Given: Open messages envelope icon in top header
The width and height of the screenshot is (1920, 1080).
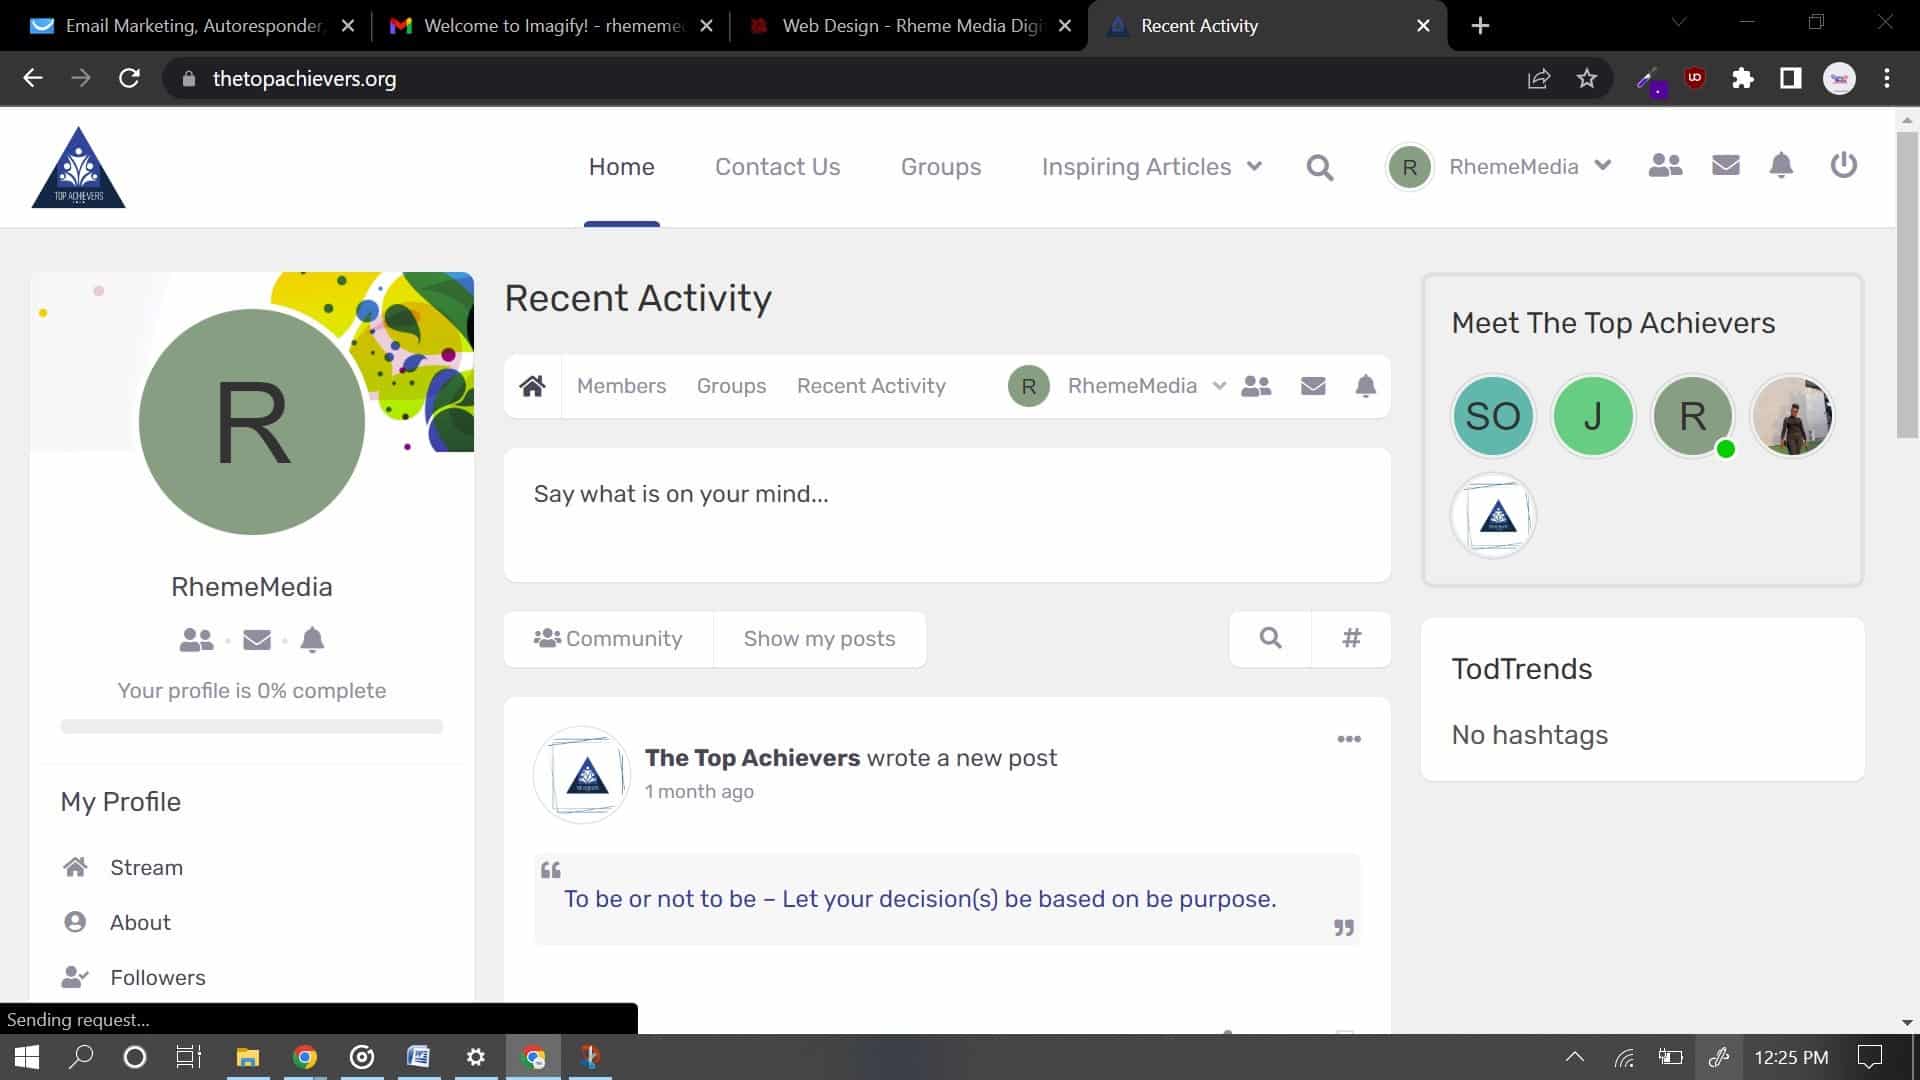Looking at the screenshot, I should (1726, 165).
